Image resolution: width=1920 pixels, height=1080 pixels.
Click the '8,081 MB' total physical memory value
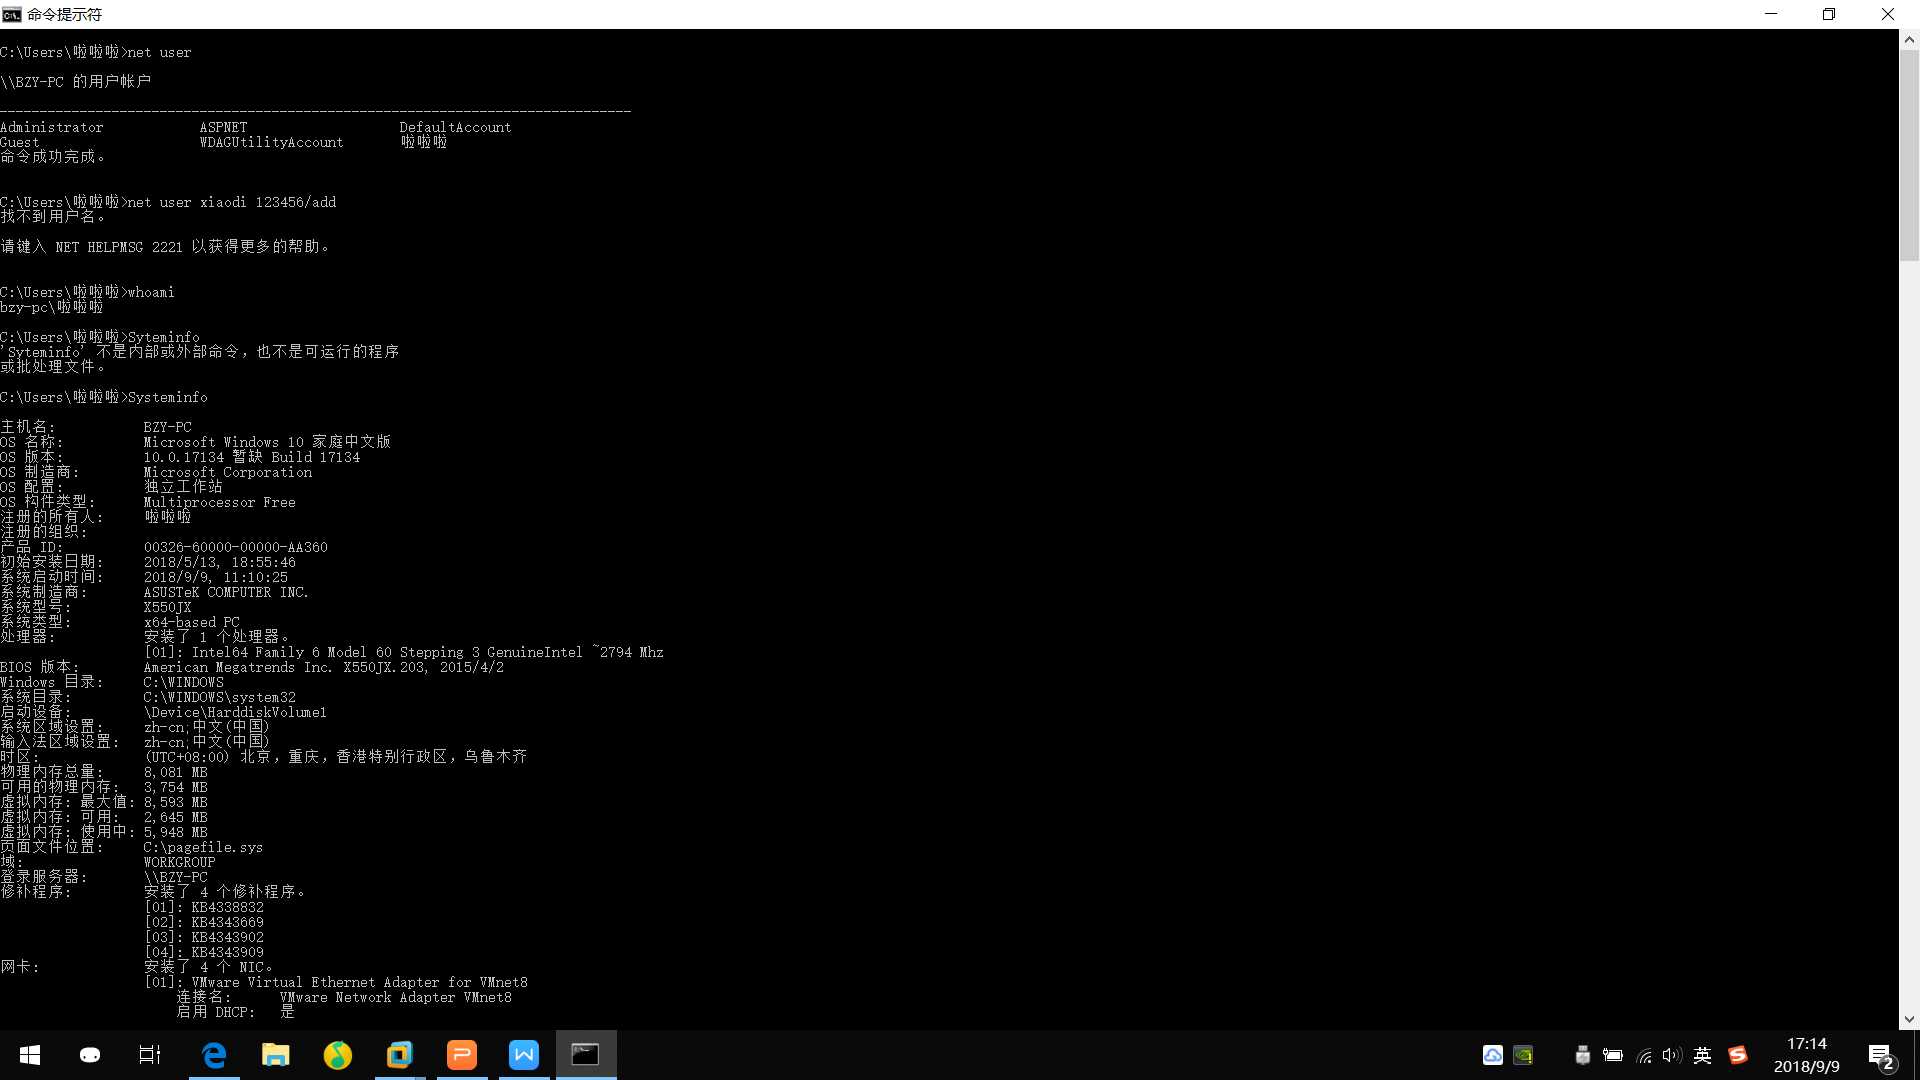[x=175, y=772]
